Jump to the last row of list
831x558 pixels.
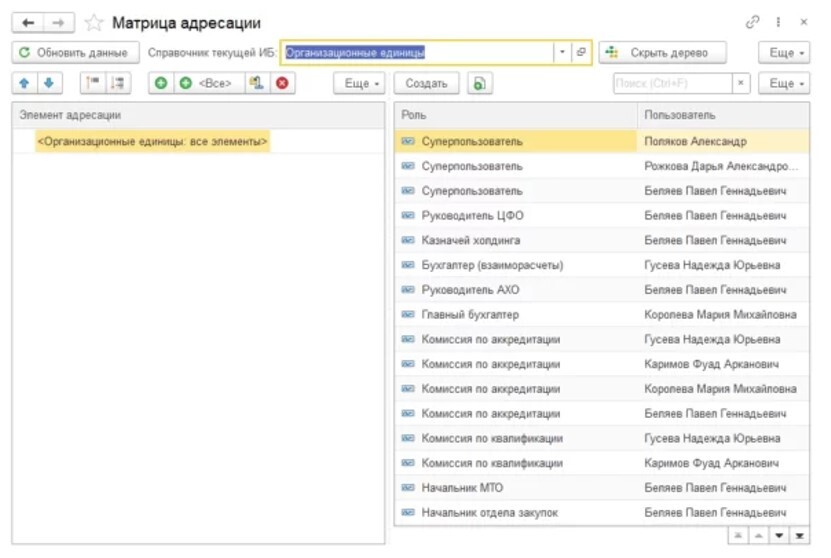pos(800,536)
